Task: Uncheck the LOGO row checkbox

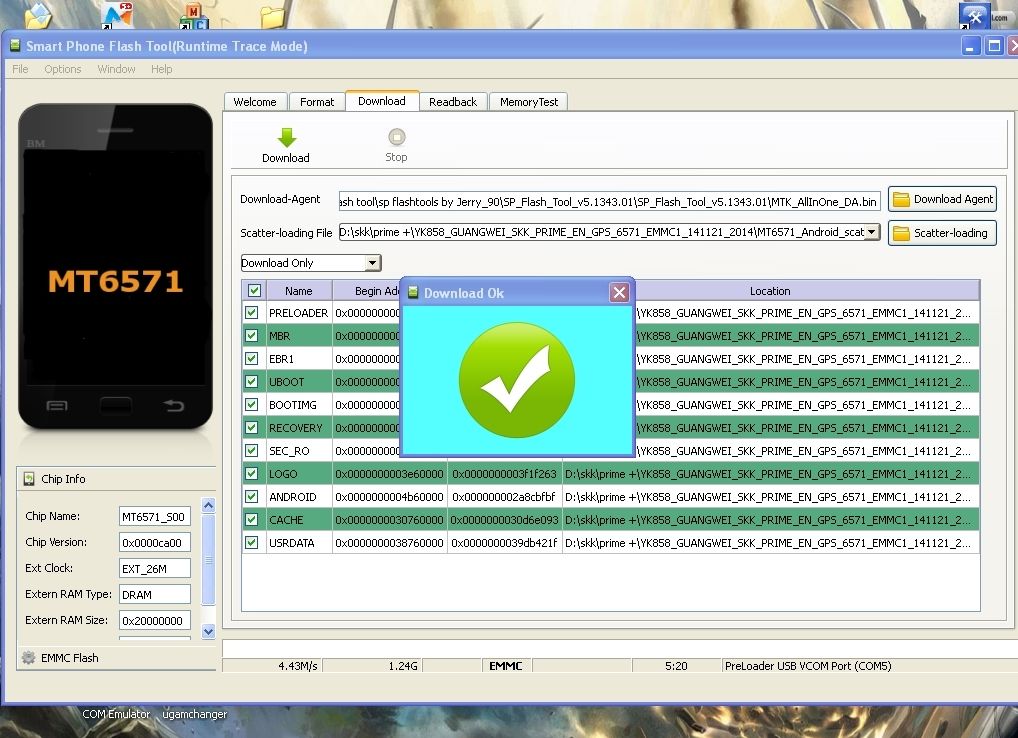Action: pyautogui.click(x=252, y=474)
